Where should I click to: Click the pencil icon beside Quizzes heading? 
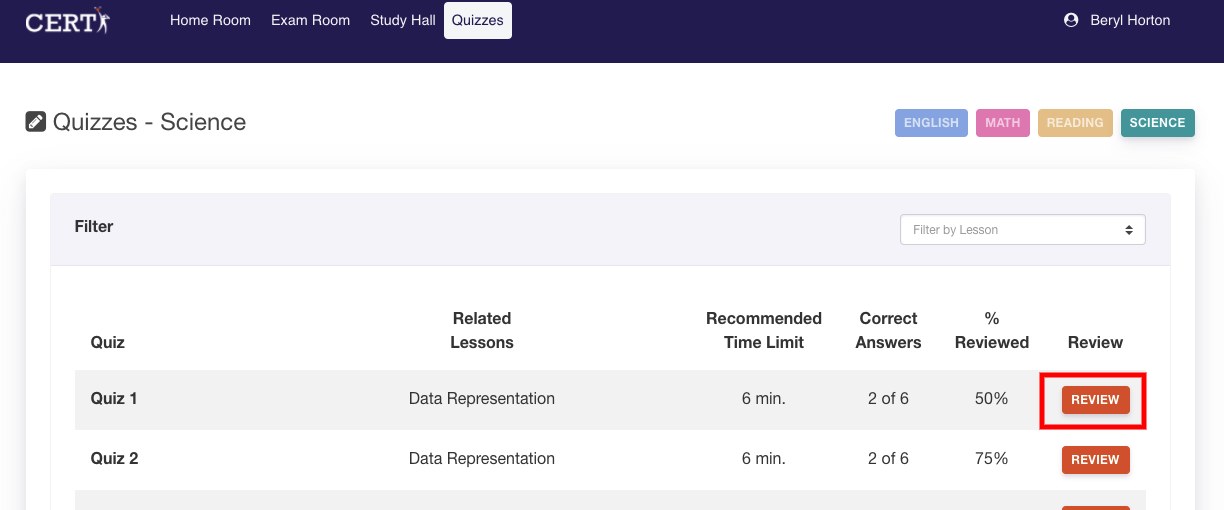(x=36, y=122)
